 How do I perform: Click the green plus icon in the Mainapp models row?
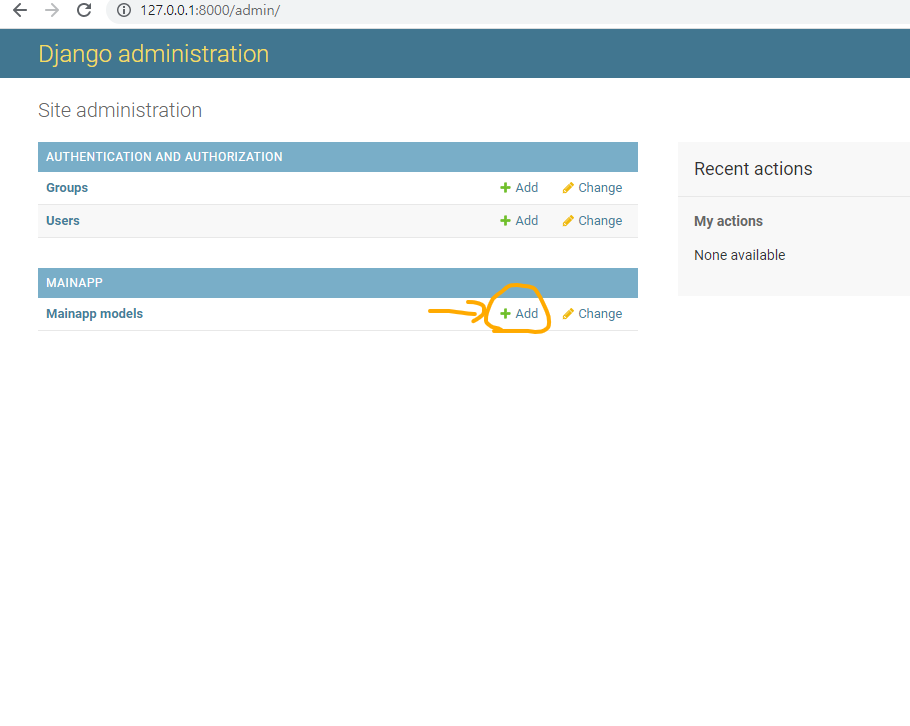point(505,313)
